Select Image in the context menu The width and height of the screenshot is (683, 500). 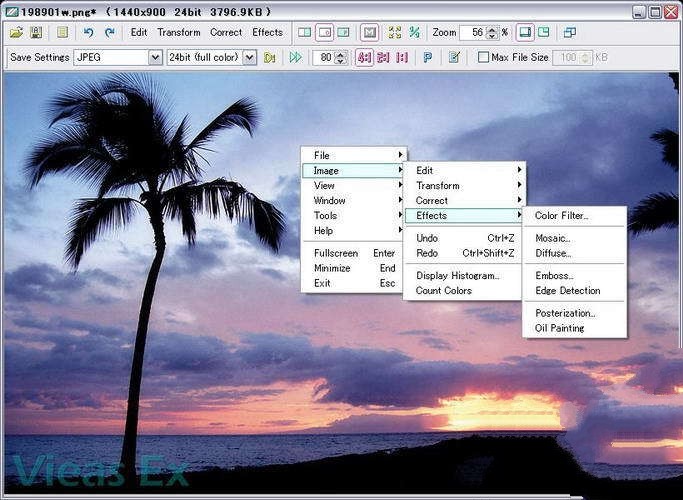click(x=353, y=170)
